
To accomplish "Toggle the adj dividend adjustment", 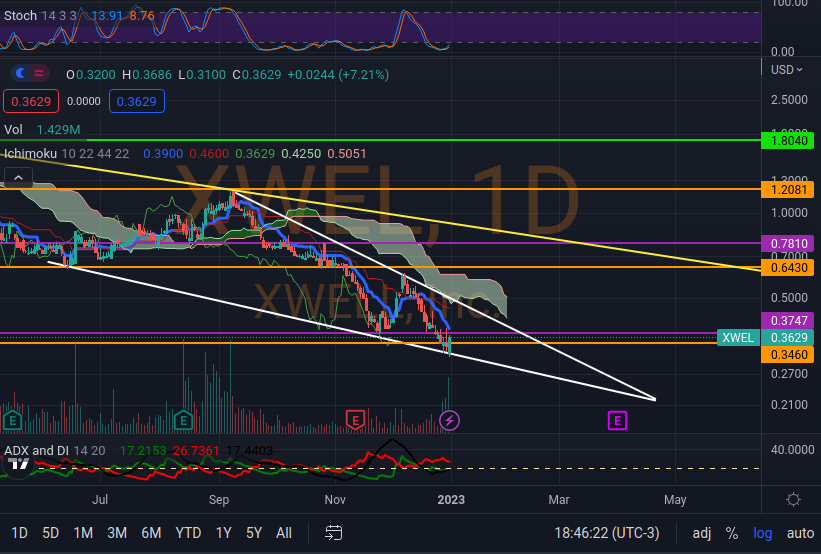I will [x=702, y=533].
